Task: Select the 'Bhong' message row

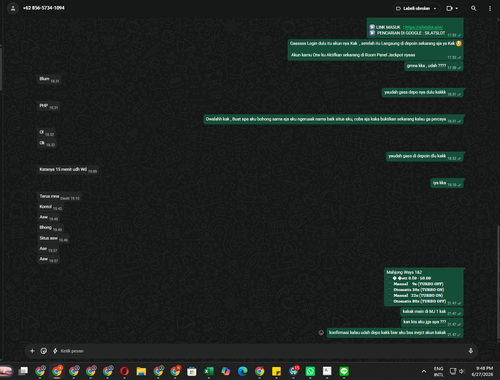Action: tap(50, 228)
